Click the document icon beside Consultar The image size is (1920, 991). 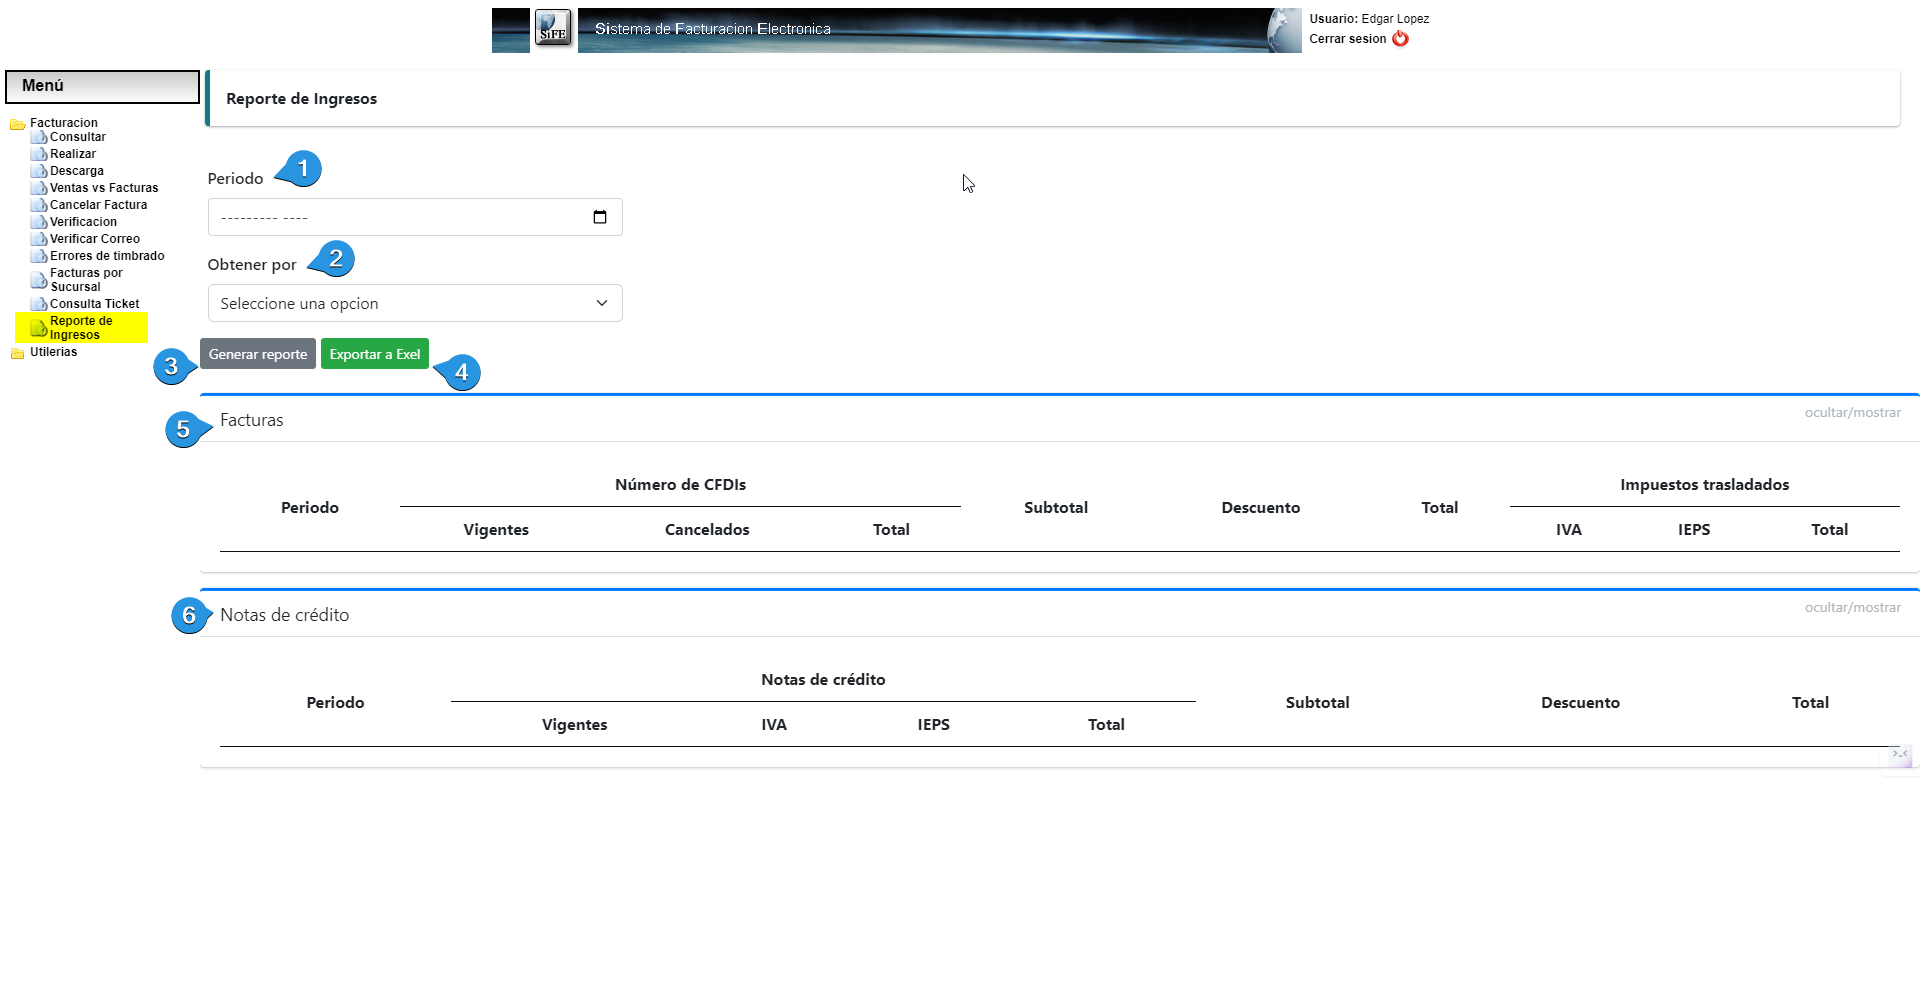(x=39, y=138)
